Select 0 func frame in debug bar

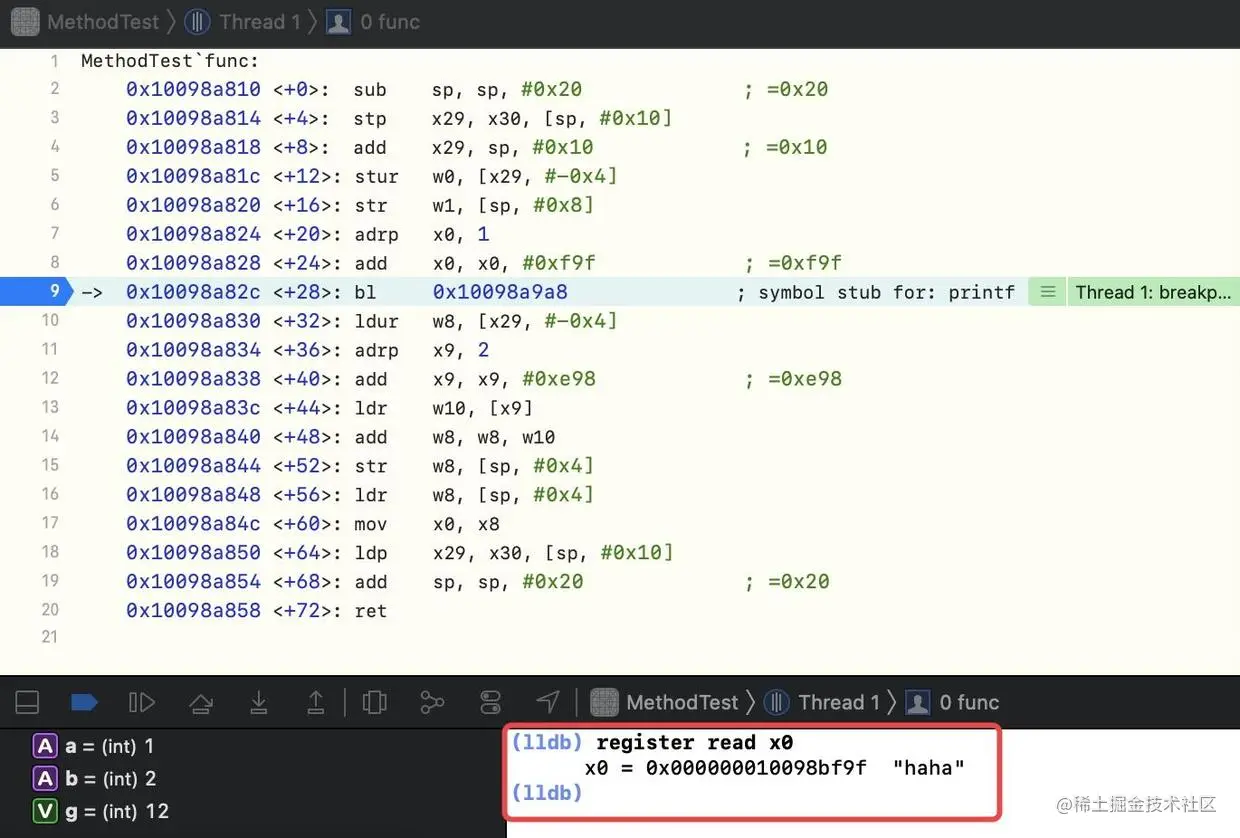coord(952,702)
